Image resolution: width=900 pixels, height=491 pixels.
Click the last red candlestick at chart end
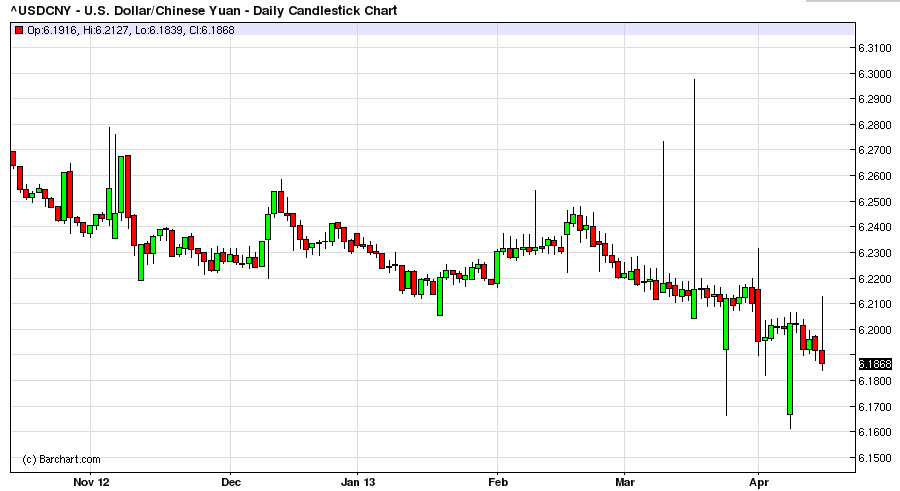[x=823, y=357]
